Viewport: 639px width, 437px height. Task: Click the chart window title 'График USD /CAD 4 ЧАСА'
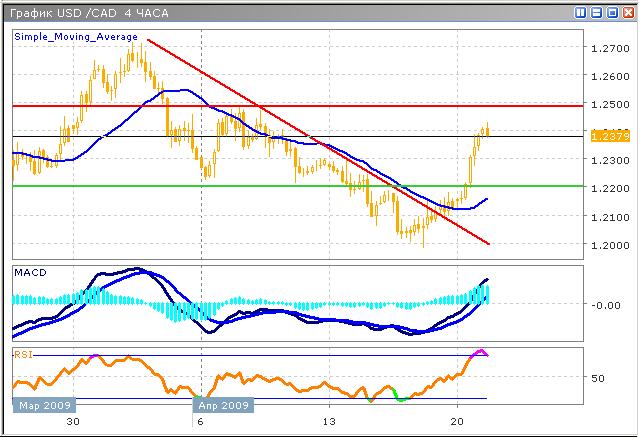pos(89,13)
